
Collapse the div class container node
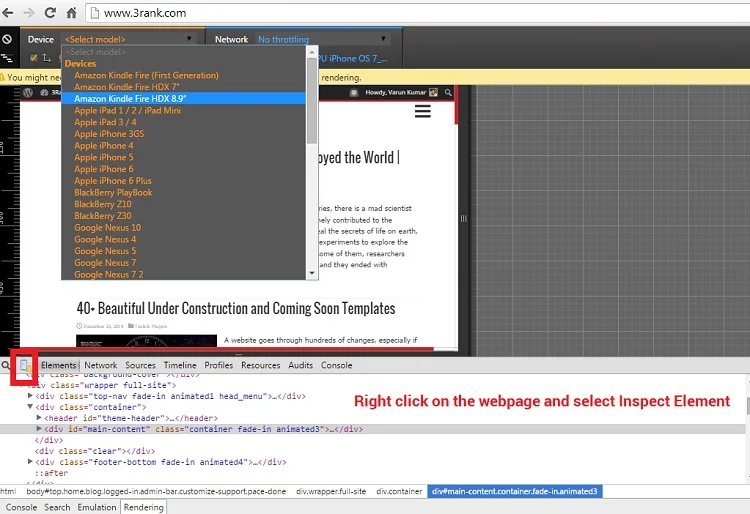tap(30, 407)
